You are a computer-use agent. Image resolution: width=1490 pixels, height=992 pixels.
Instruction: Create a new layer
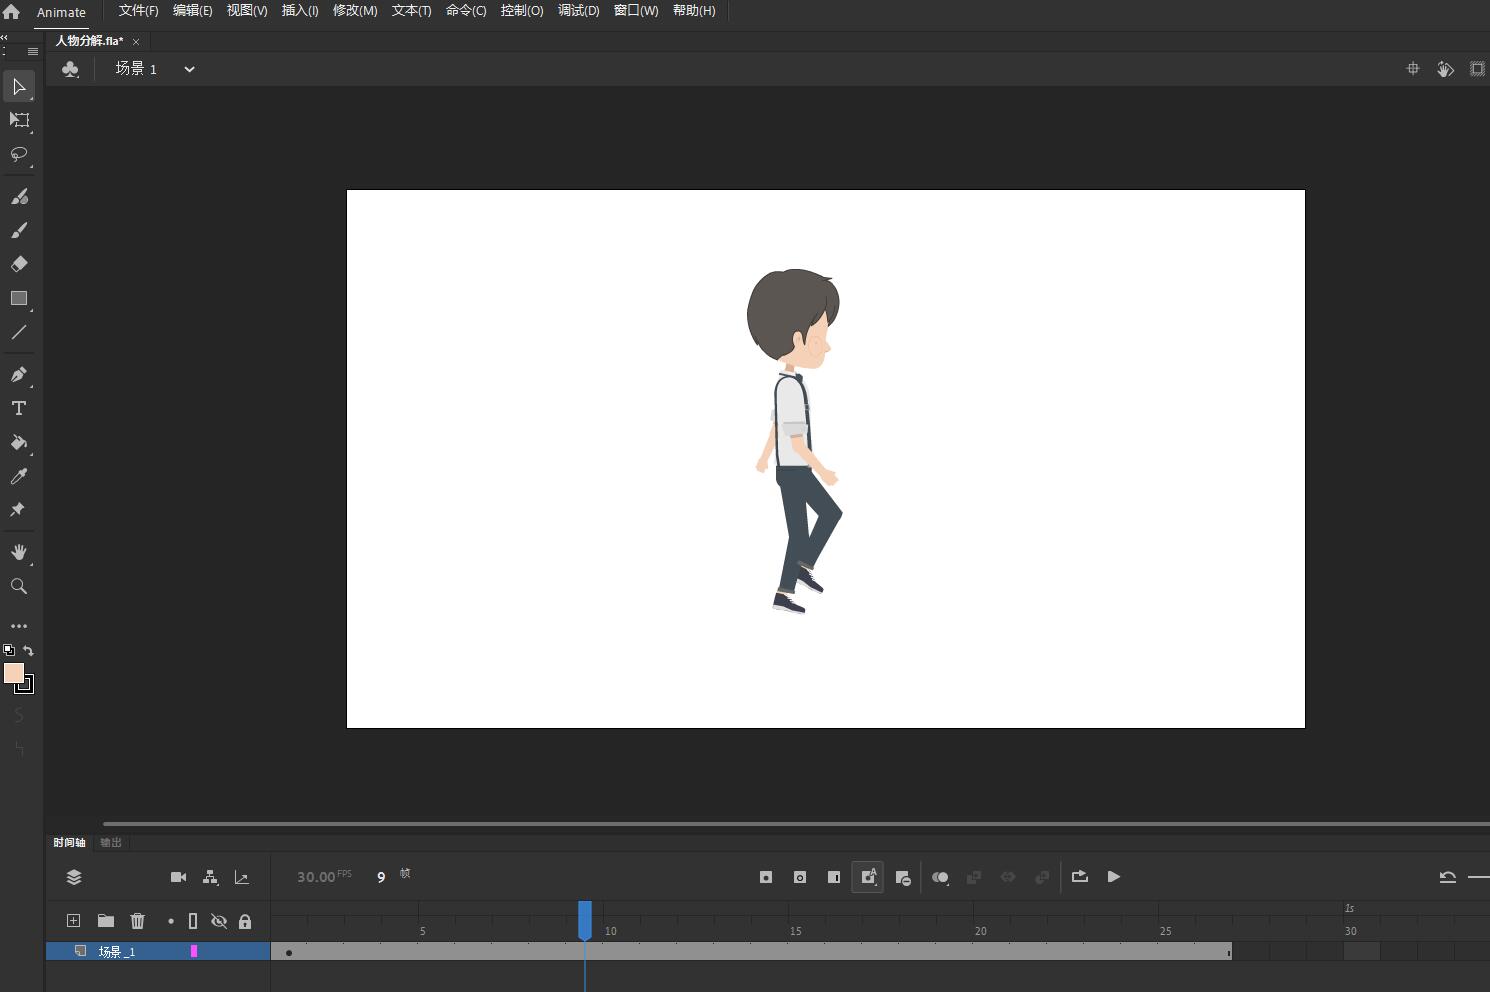click(73, 921)
